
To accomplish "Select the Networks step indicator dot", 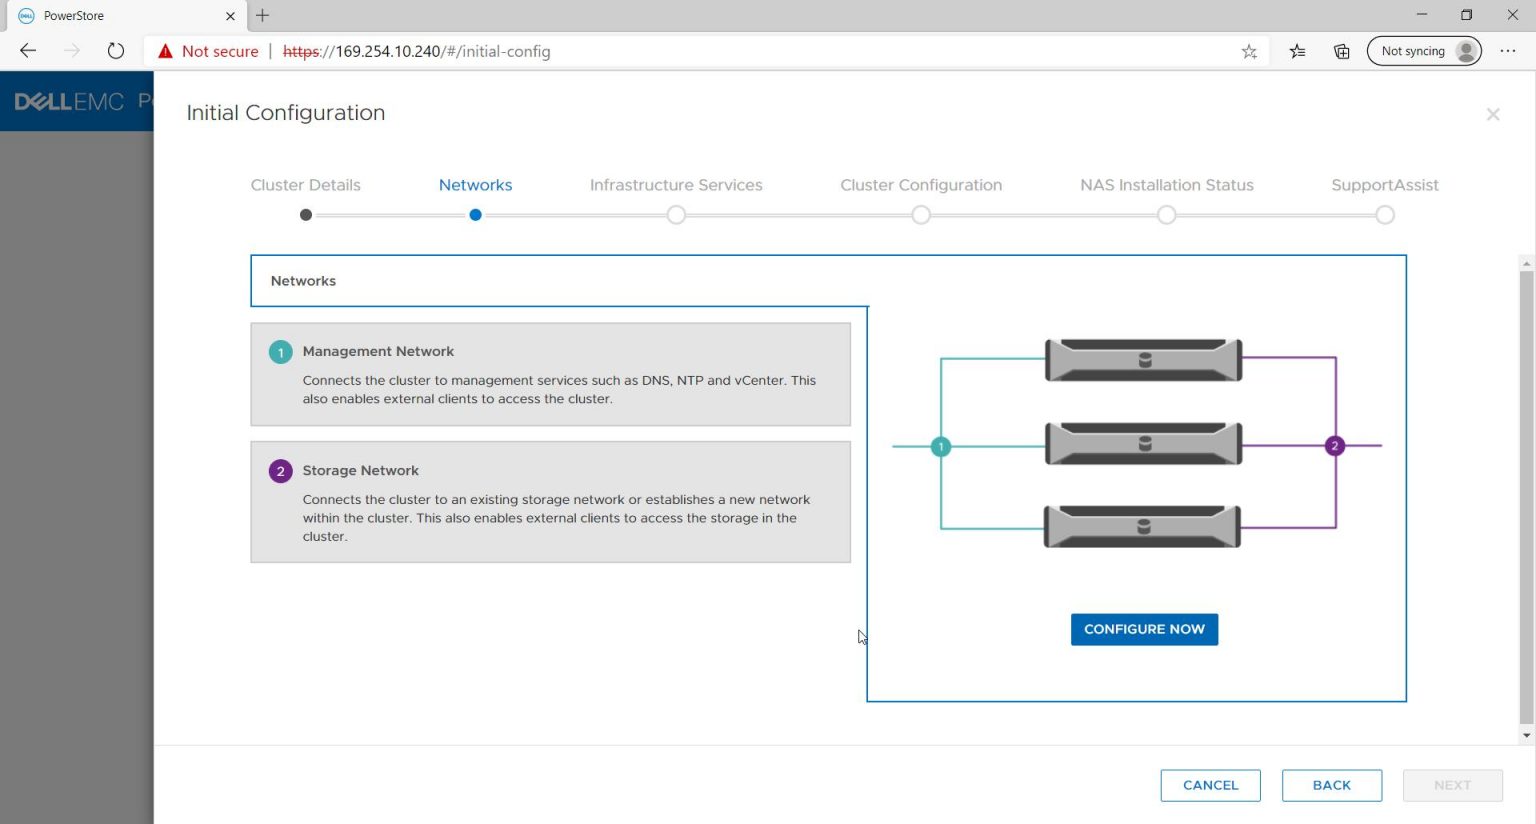I will pos(475,214).
